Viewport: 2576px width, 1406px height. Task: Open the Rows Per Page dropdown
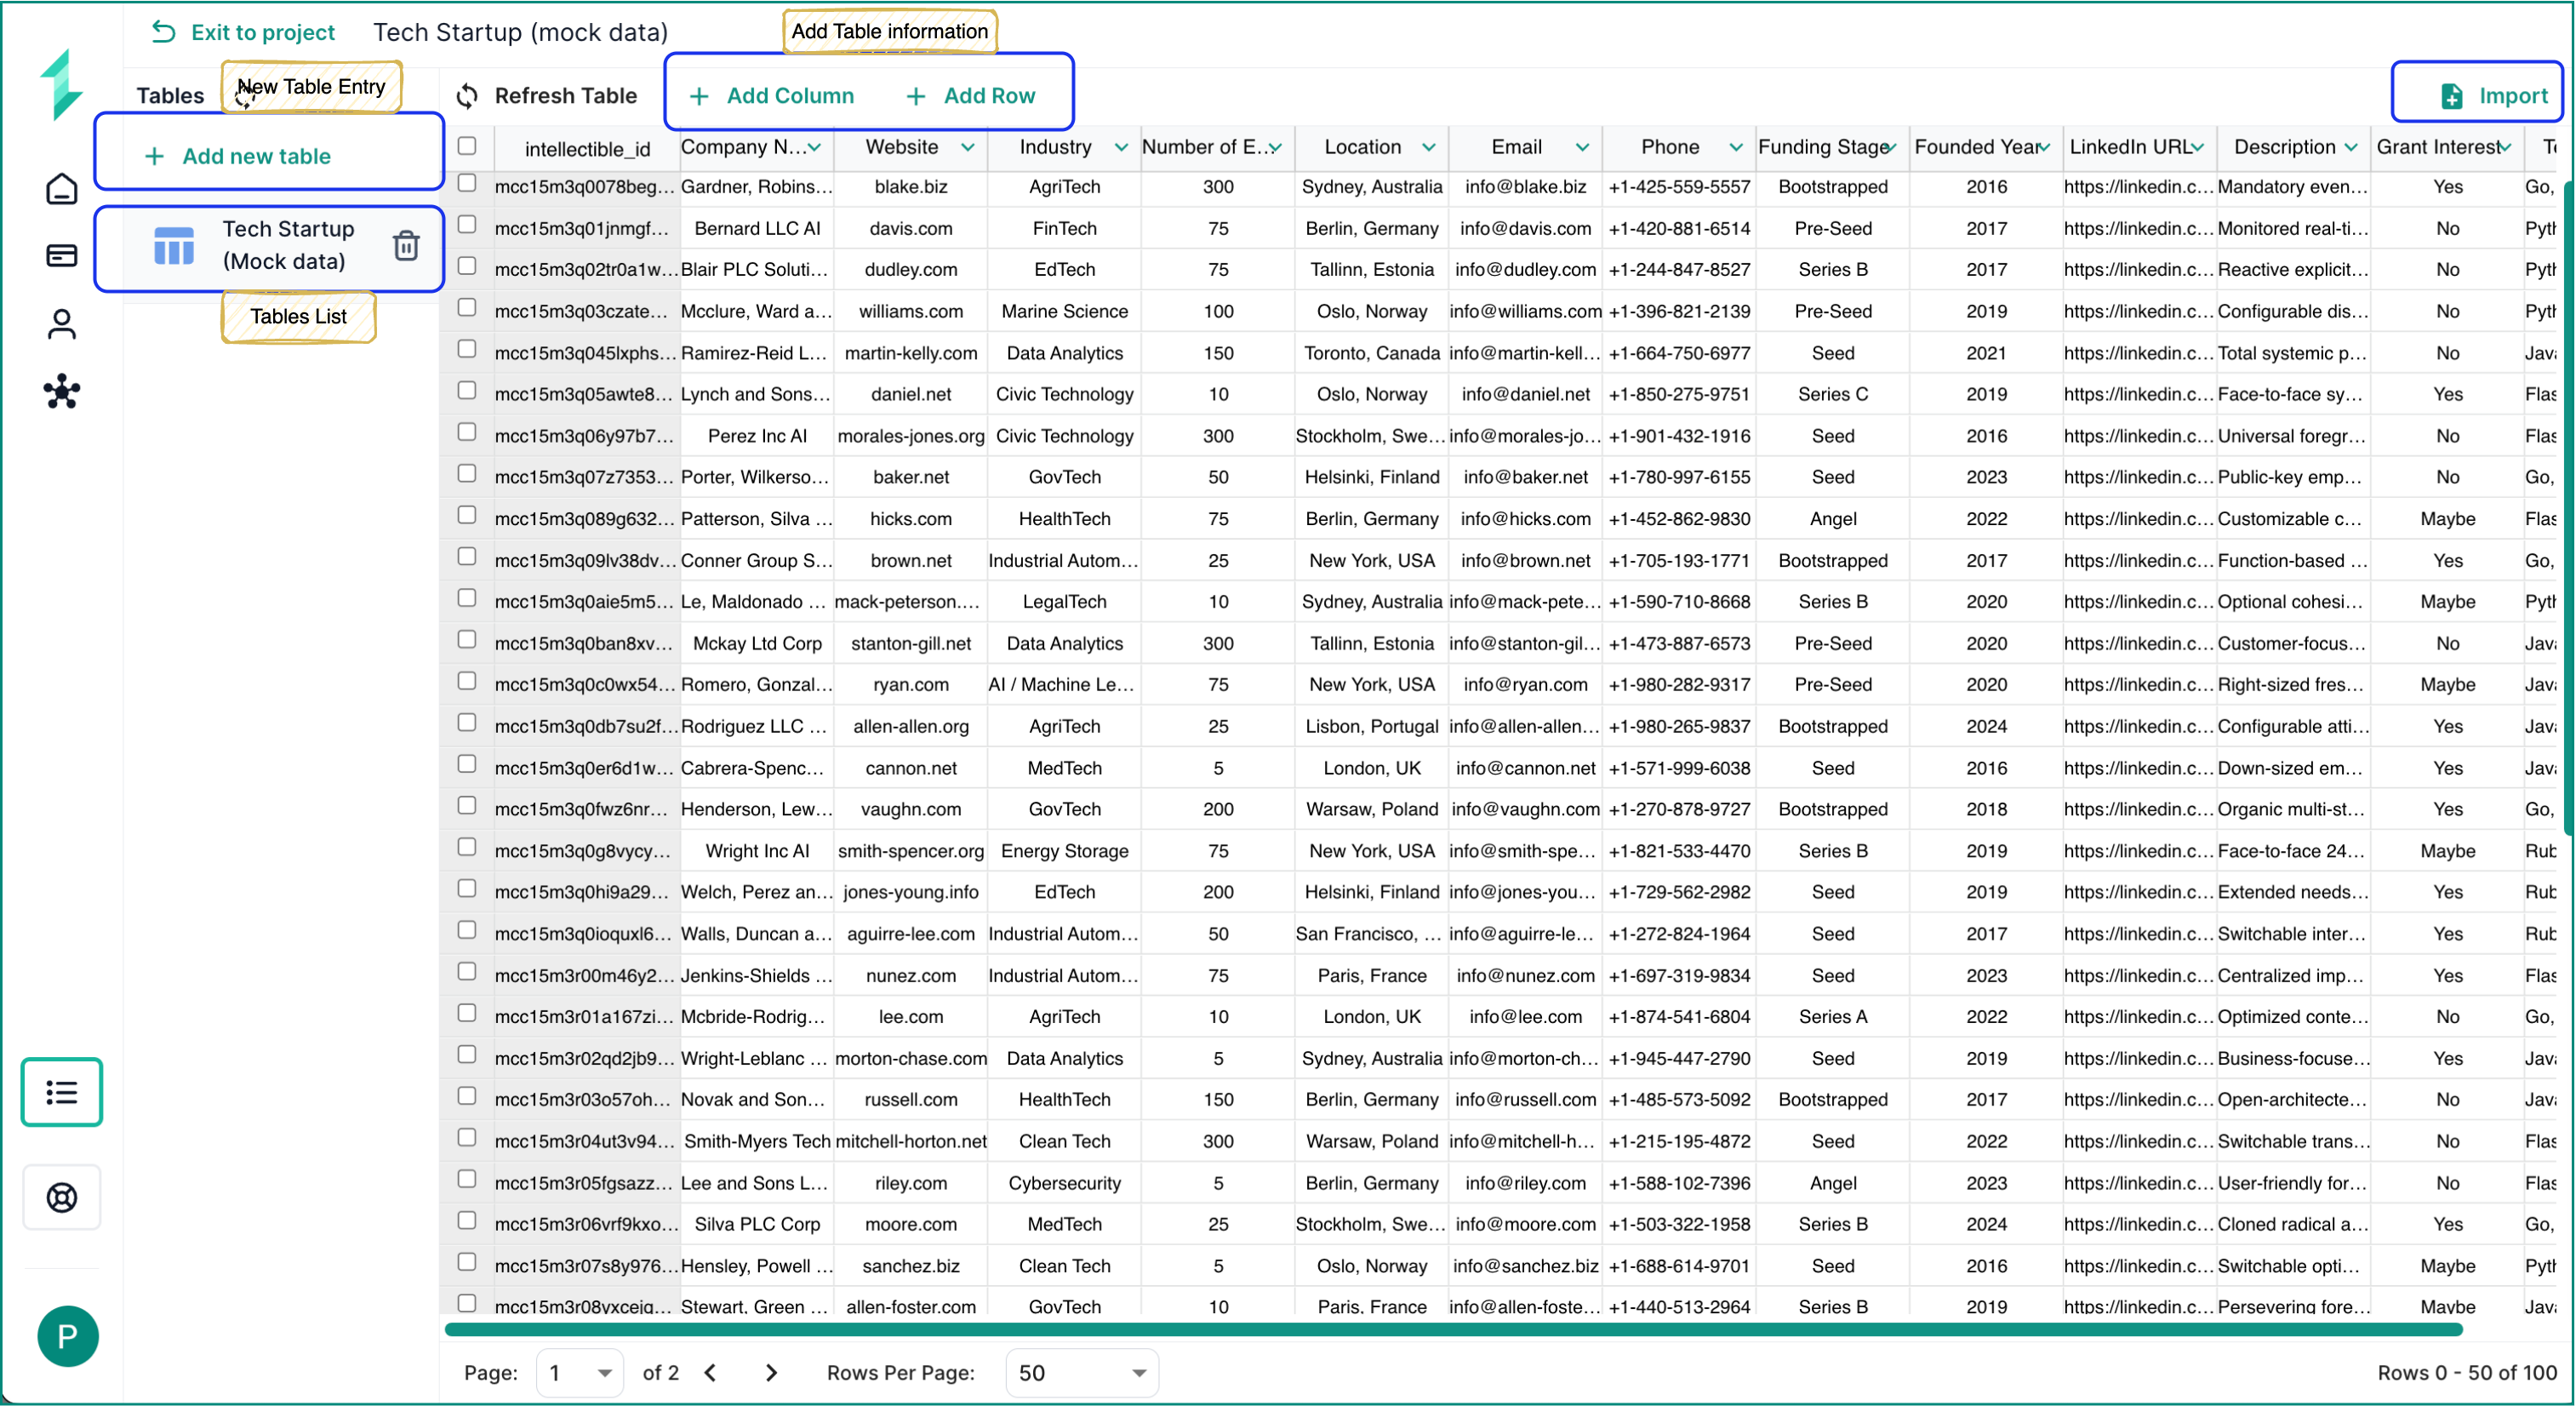1082,1372
